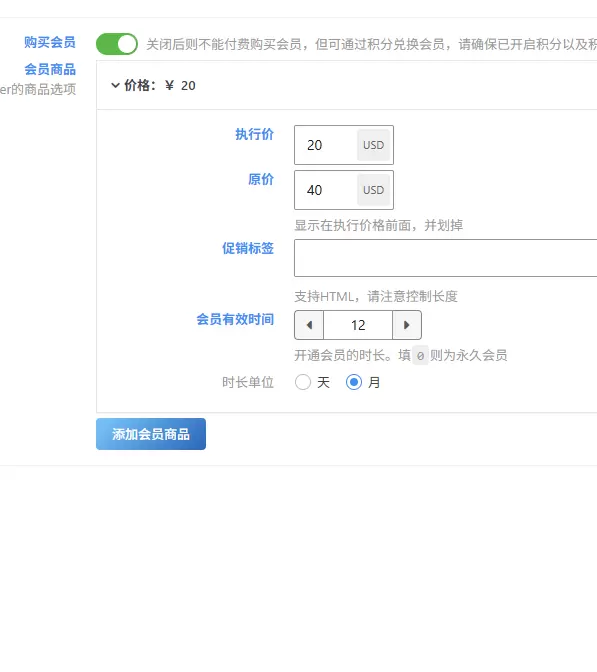
Task: Click the 促销标签 field label
Action: click(248, 248)
